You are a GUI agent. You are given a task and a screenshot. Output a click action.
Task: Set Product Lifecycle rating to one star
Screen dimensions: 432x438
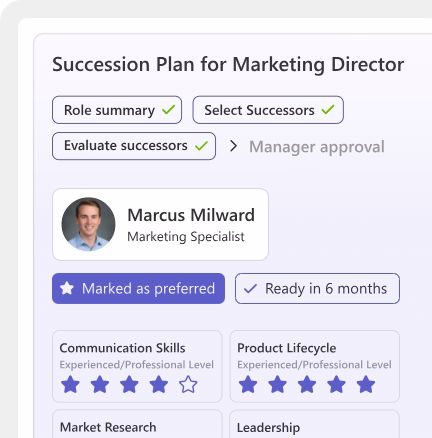248,384
